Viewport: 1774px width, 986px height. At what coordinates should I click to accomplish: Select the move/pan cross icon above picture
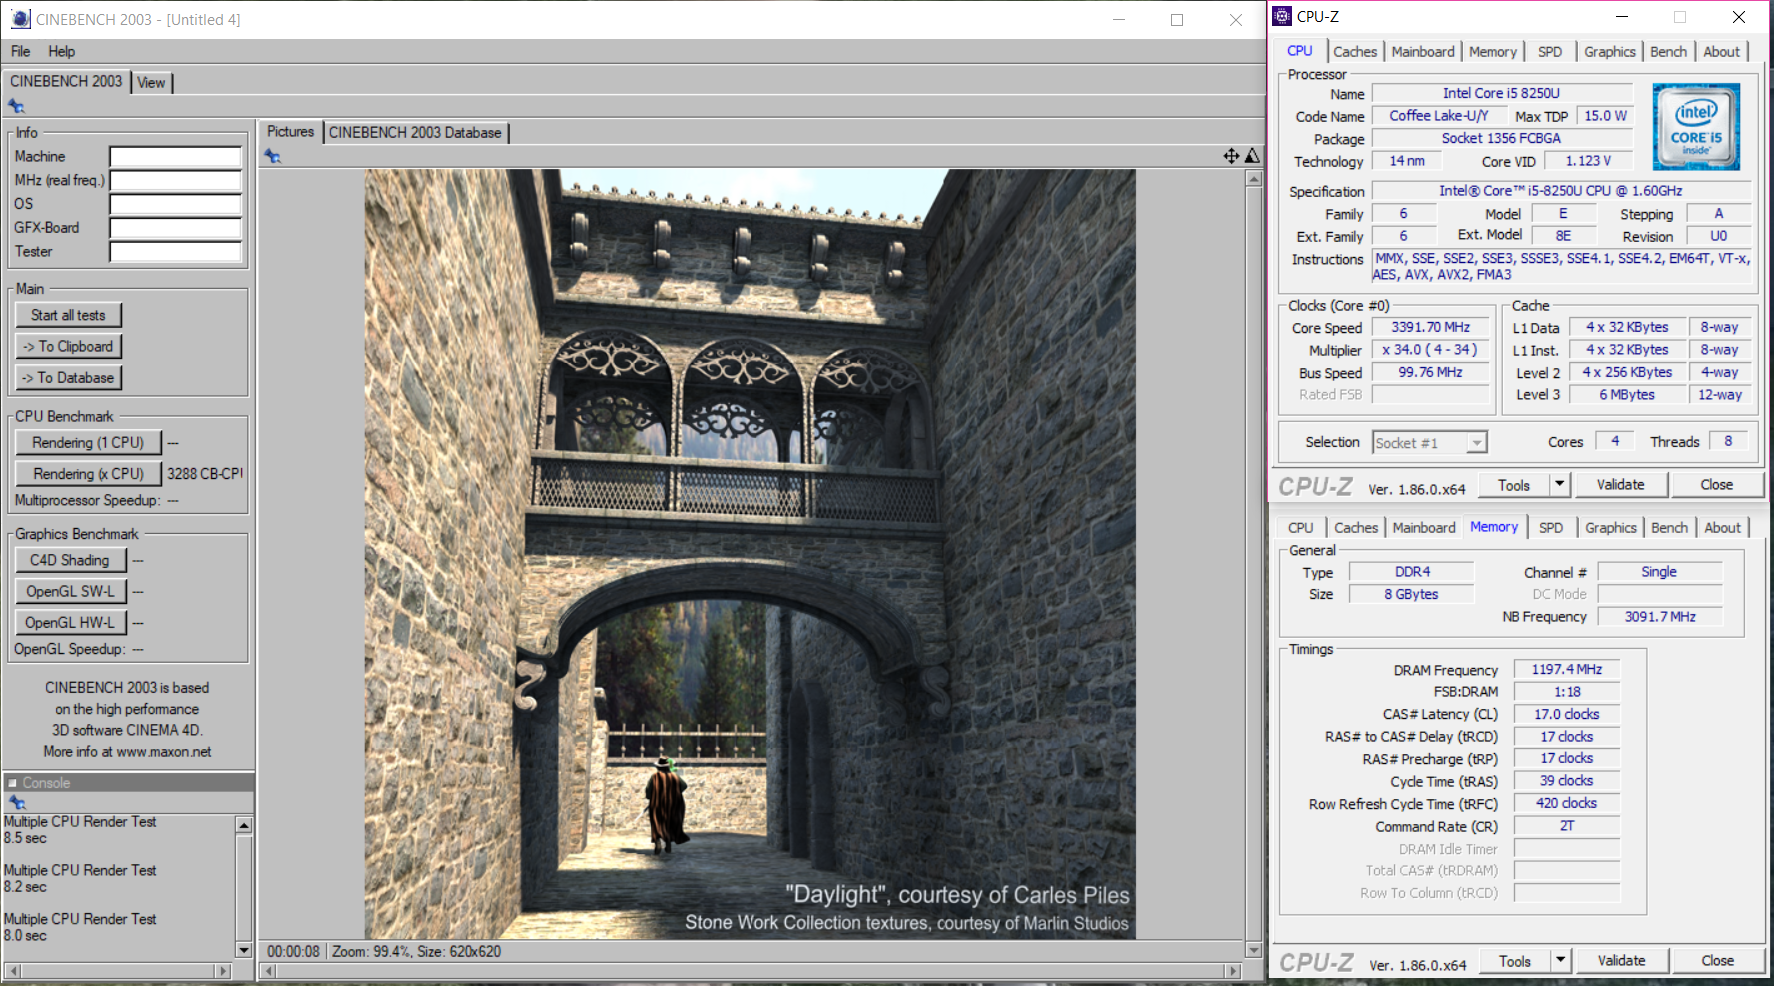[x=1231, y=156]
